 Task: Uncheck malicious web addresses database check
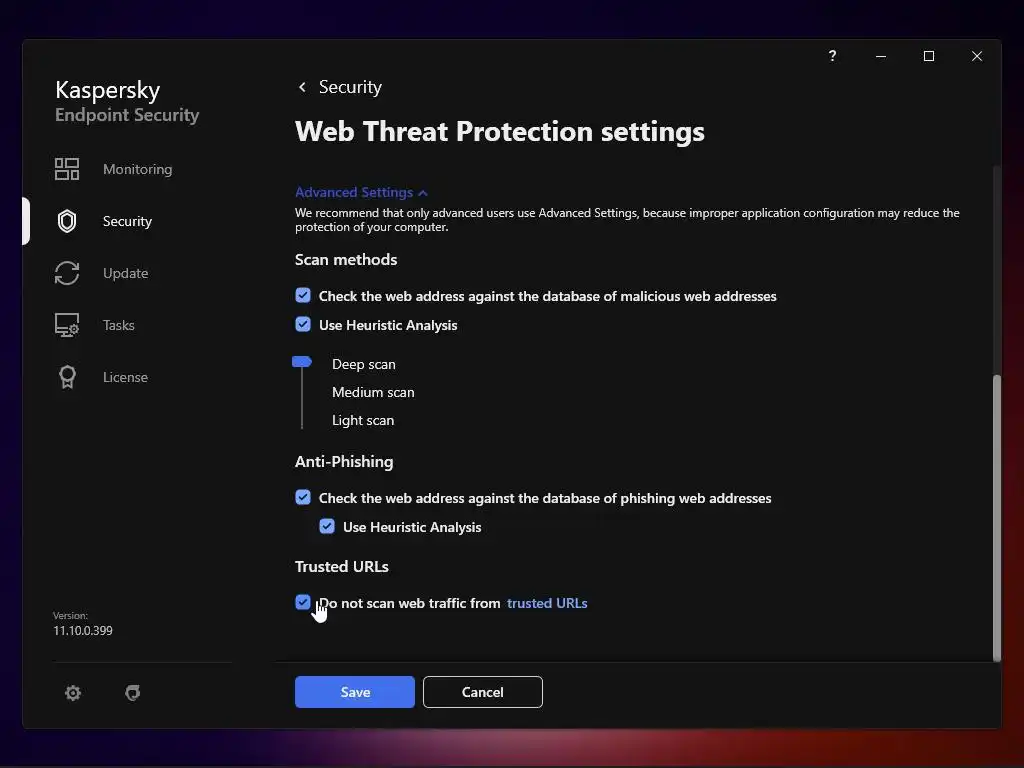tap(303, 295)
